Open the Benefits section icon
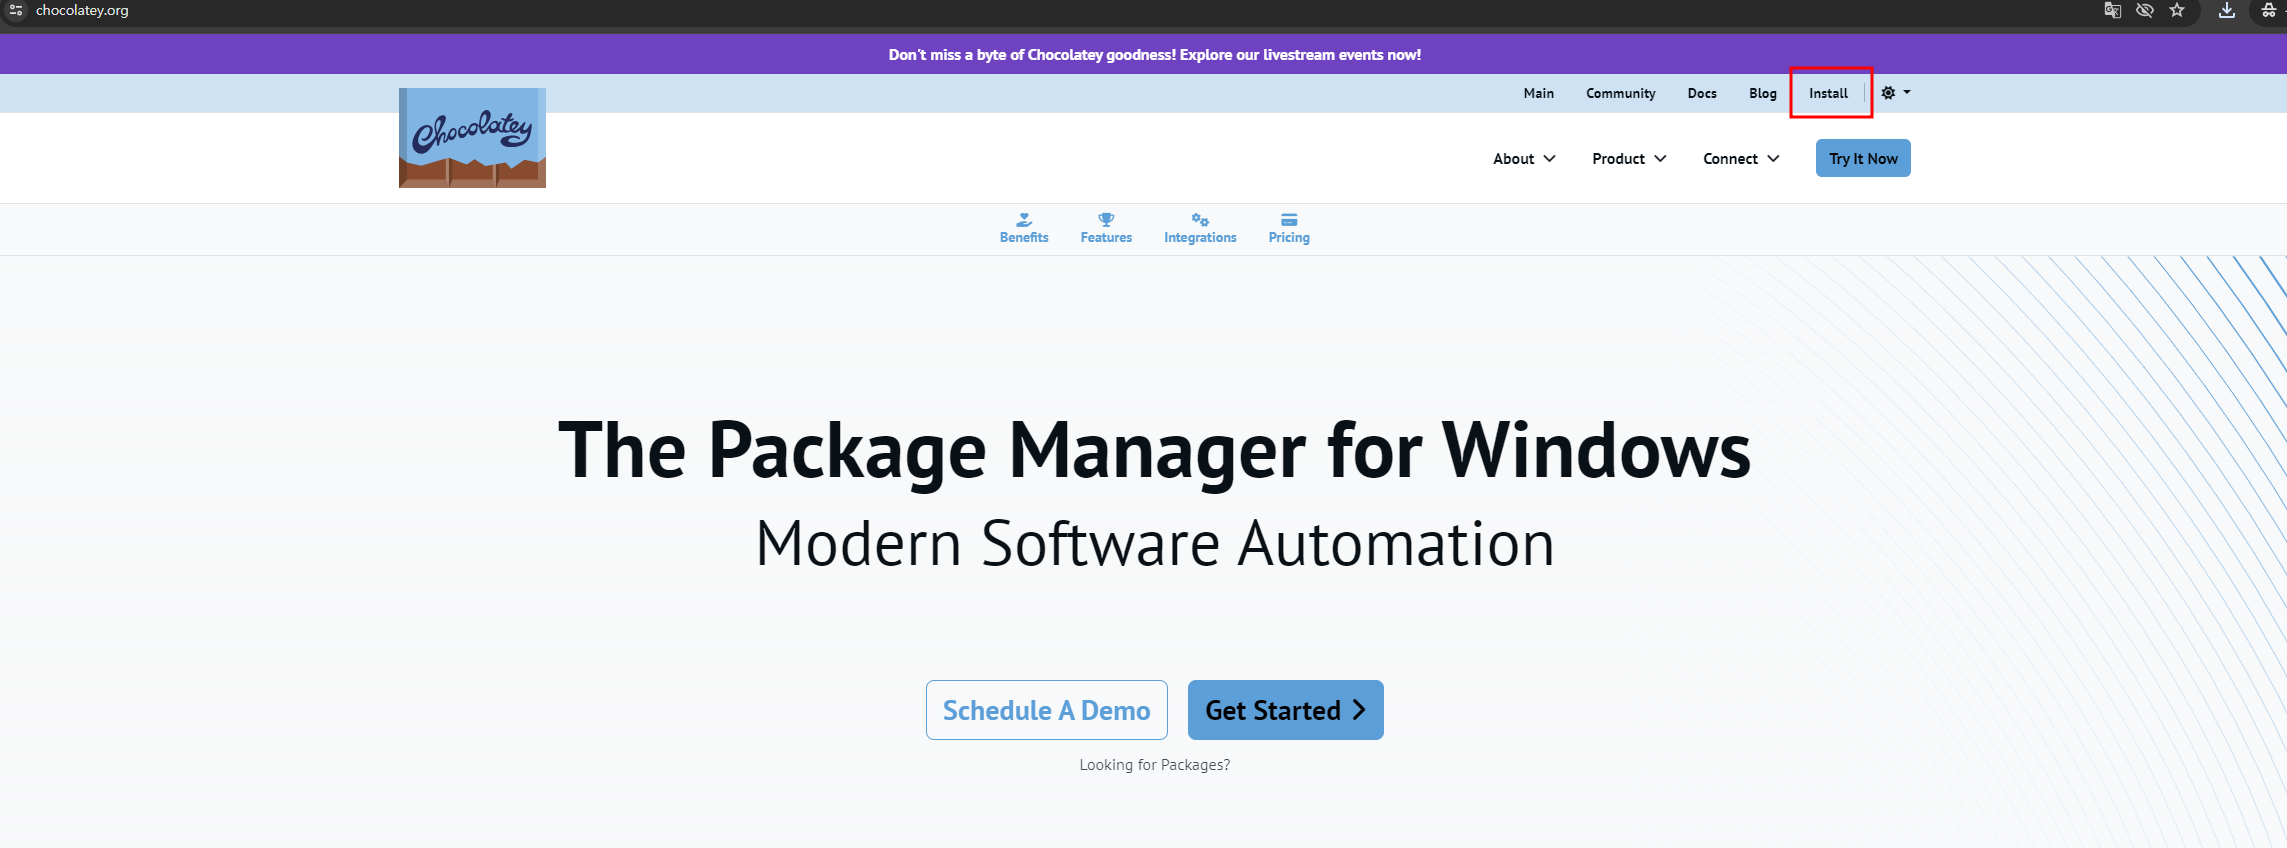This screenshot has height=848, width=2287. pos(1024,219)
